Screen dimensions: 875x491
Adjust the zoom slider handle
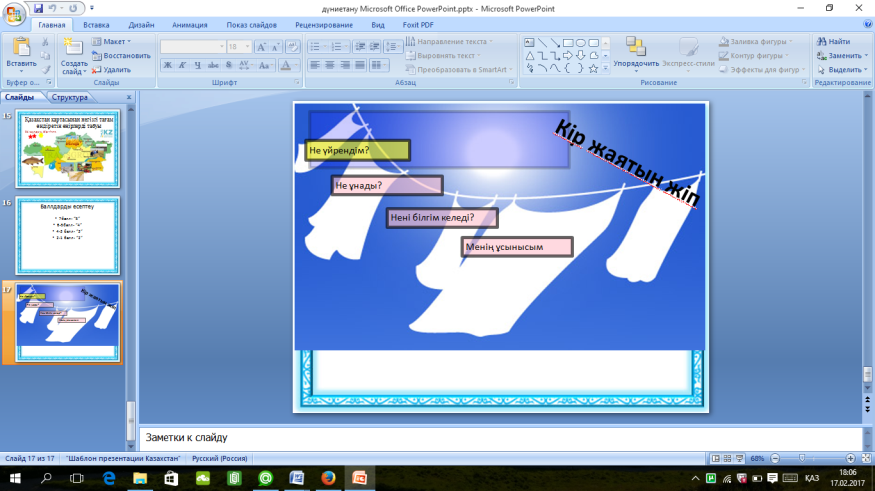[x=802, y=459]
